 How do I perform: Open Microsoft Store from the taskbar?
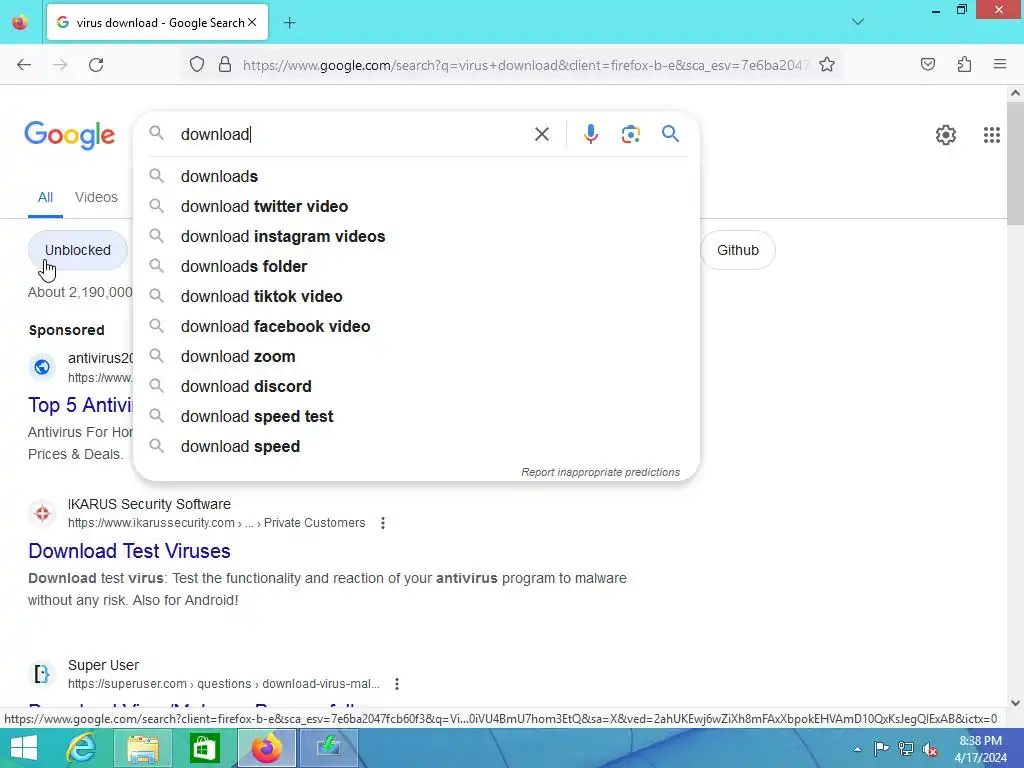204,748
